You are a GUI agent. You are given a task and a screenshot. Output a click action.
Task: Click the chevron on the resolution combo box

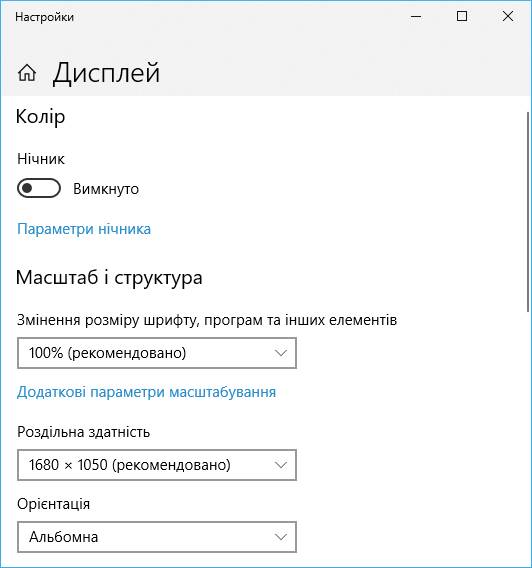tap(281, 465)
